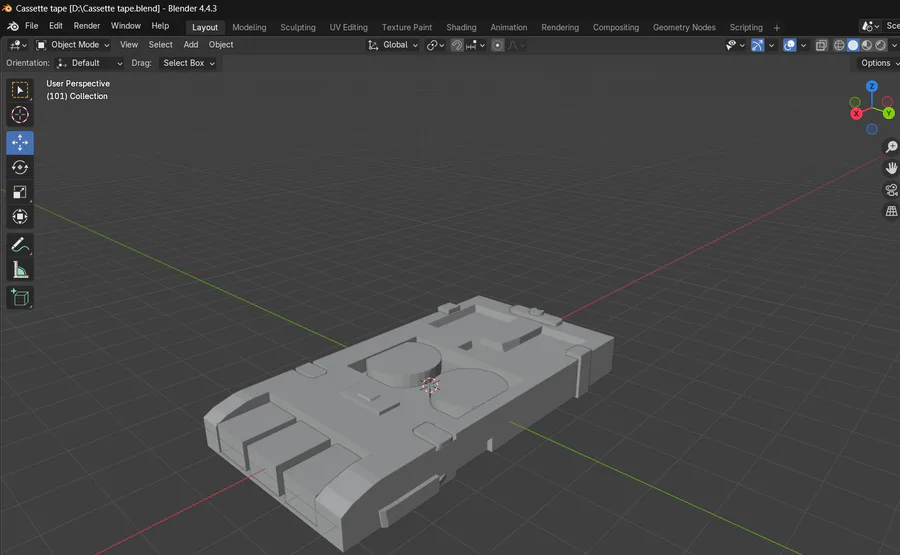Select the Add Cube tool
Screen dimensions: 900x555
point(20,298)
